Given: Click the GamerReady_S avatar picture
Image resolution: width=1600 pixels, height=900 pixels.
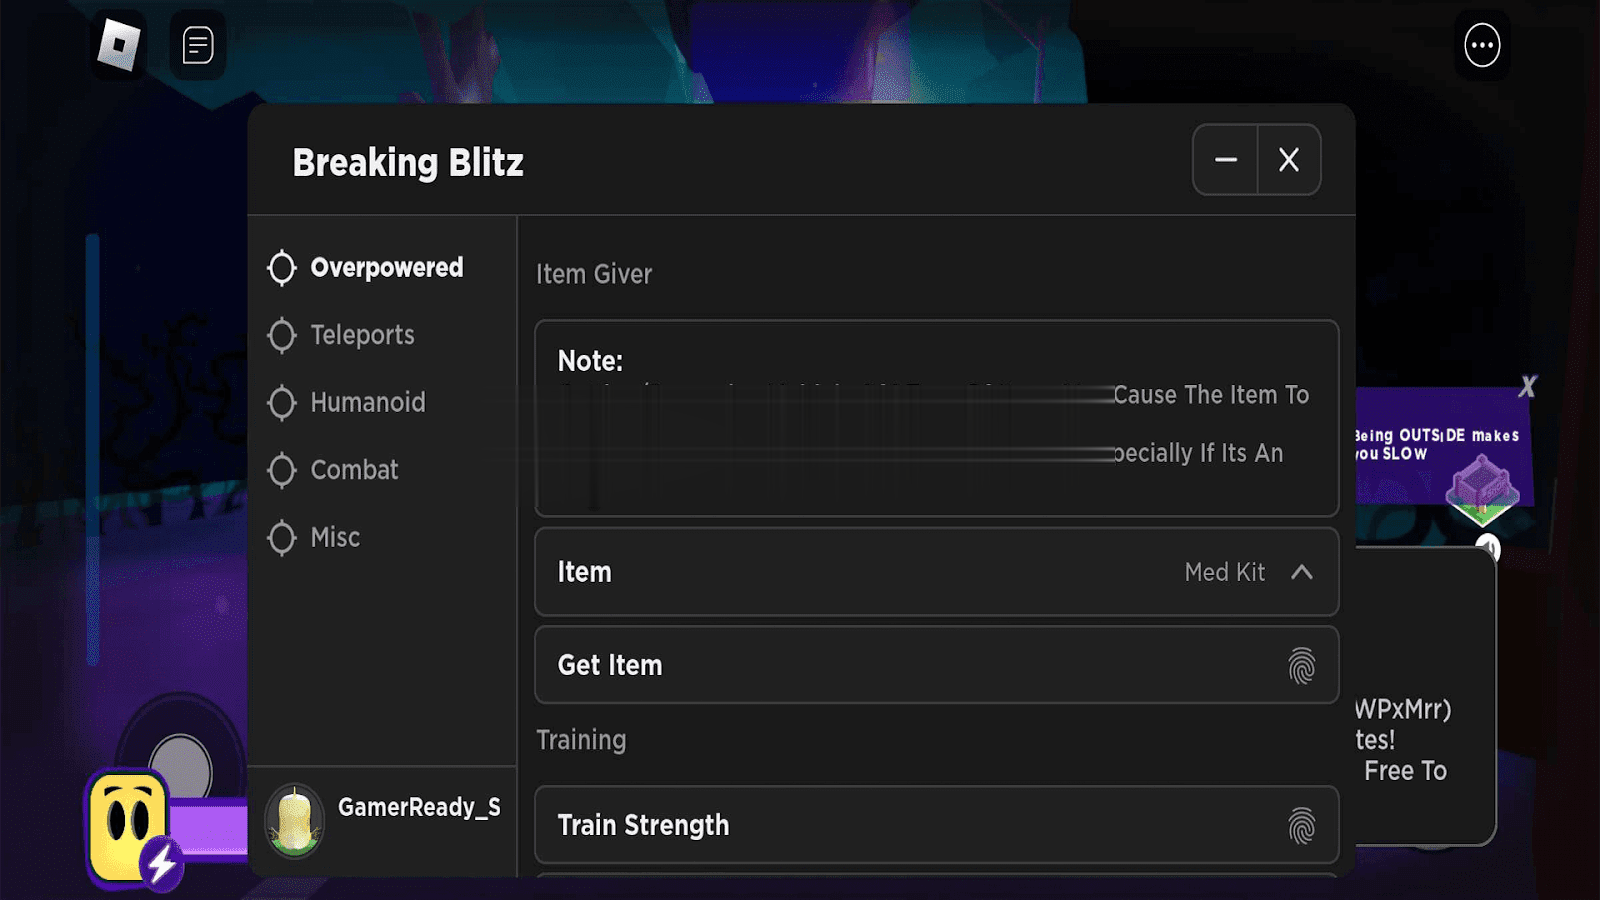Looking at the screenshot, I should (x=294, y=821).
